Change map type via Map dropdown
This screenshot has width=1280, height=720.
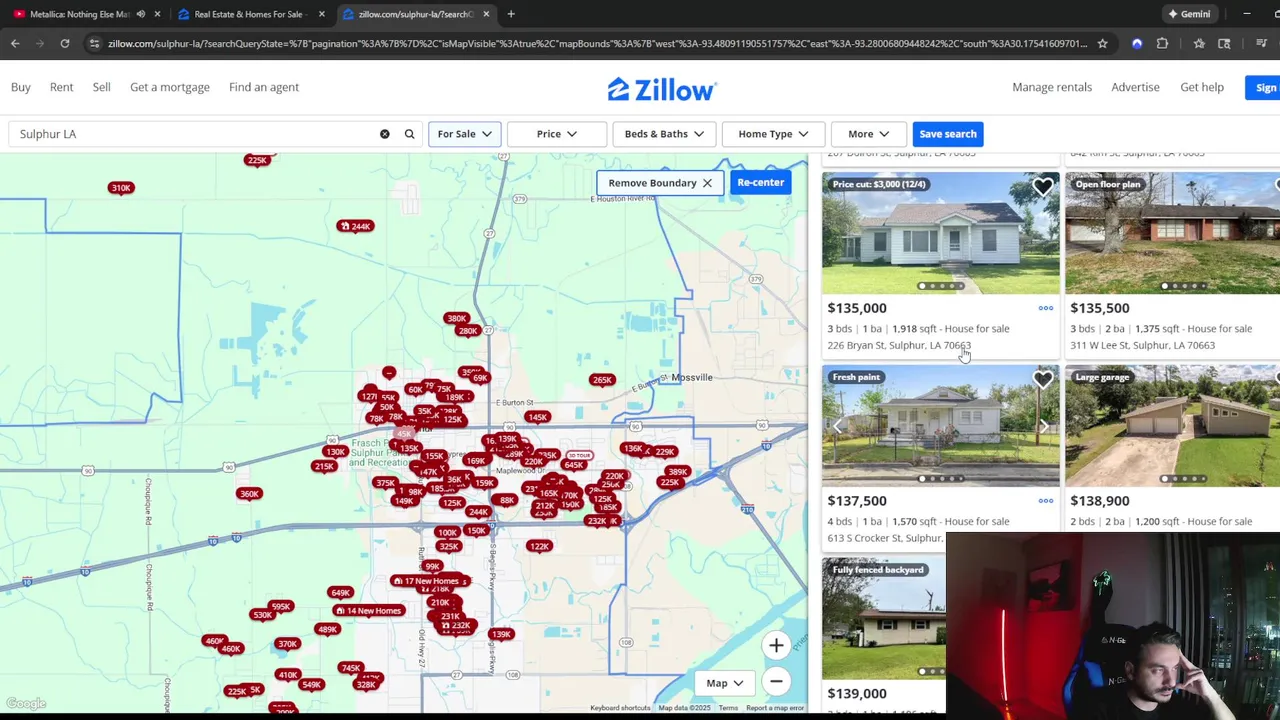click(725, 683)
